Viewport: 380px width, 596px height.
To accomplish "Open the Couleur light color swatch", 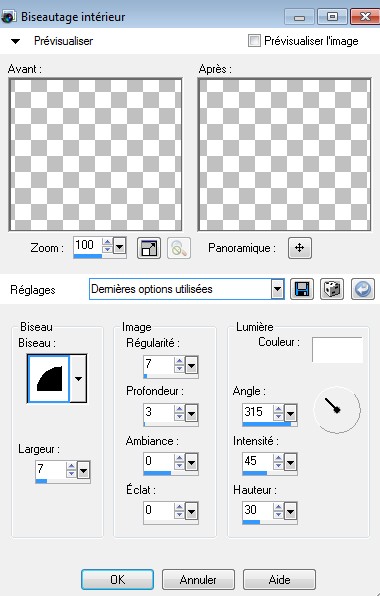I will [x=337, y=350].
